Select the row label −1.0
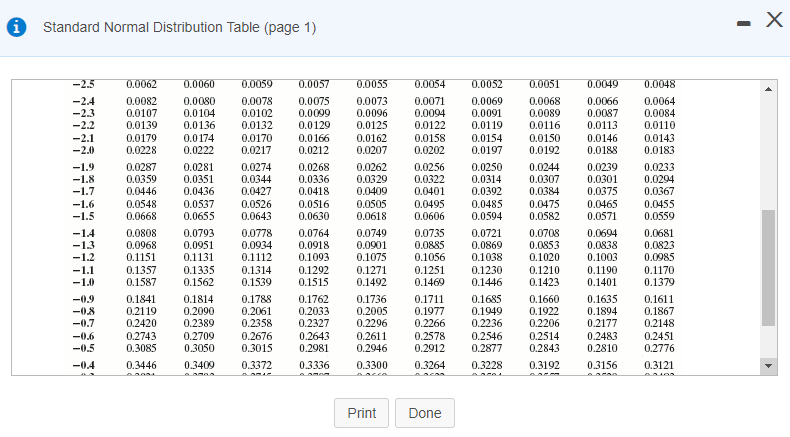Screen dimensions: 790x437 pyautogui.click(x=84, y=282)
